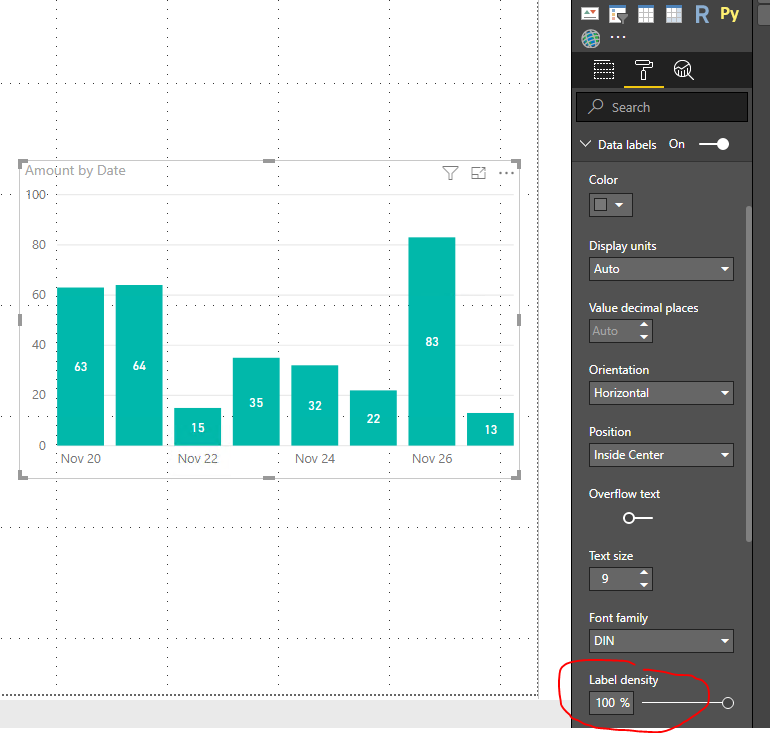The height and width of the screenshot is (733, 770).
Task: Switch to the Format paint roller tab
Action: (x=644, y=70)
